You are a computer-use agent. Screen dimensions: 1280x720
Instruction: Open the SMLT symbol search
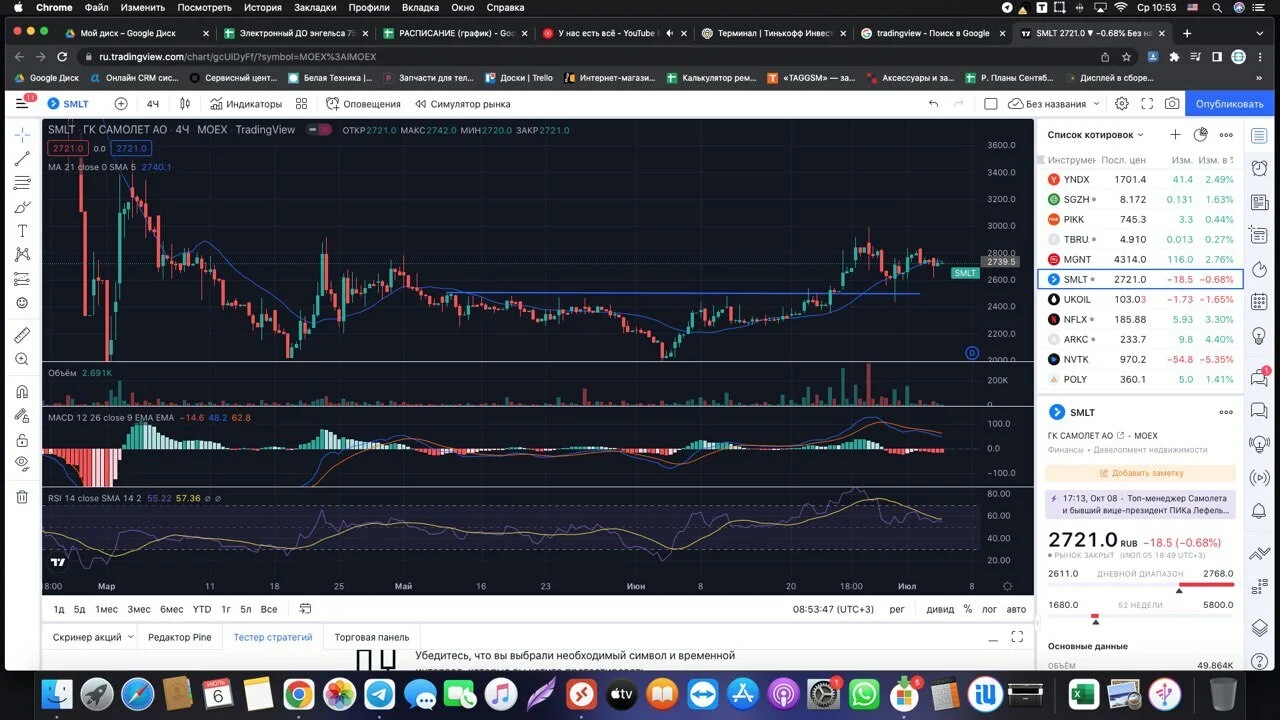pos(68,104)
